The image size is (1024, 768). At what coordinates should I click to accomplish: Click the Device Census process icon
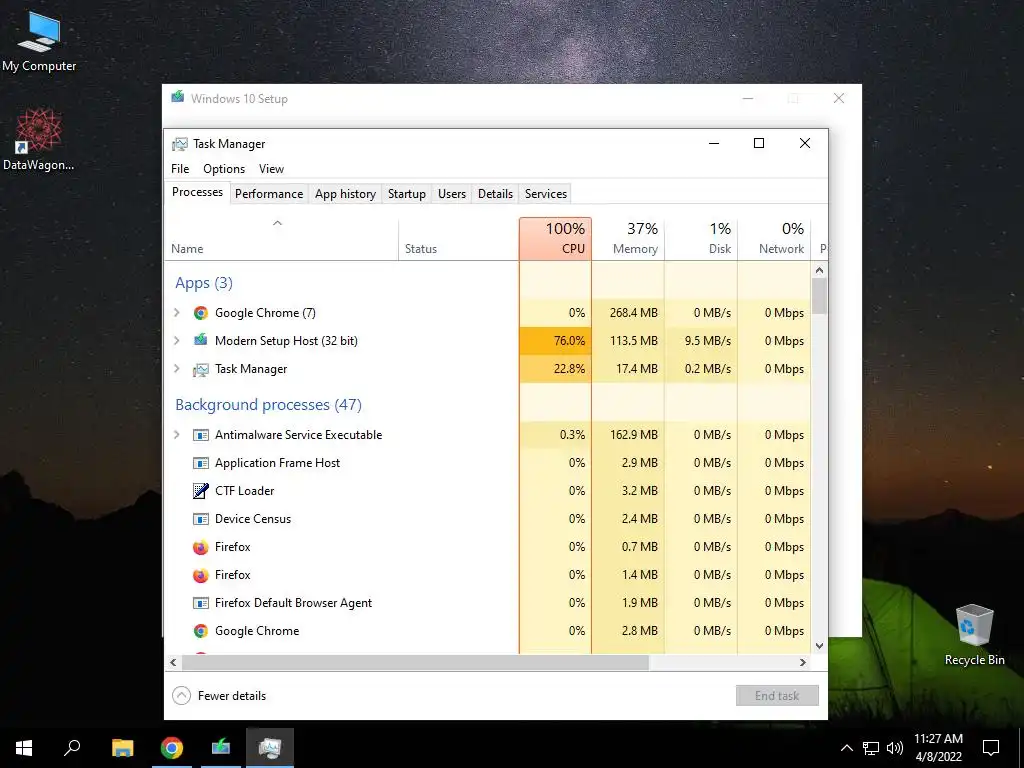200,519
